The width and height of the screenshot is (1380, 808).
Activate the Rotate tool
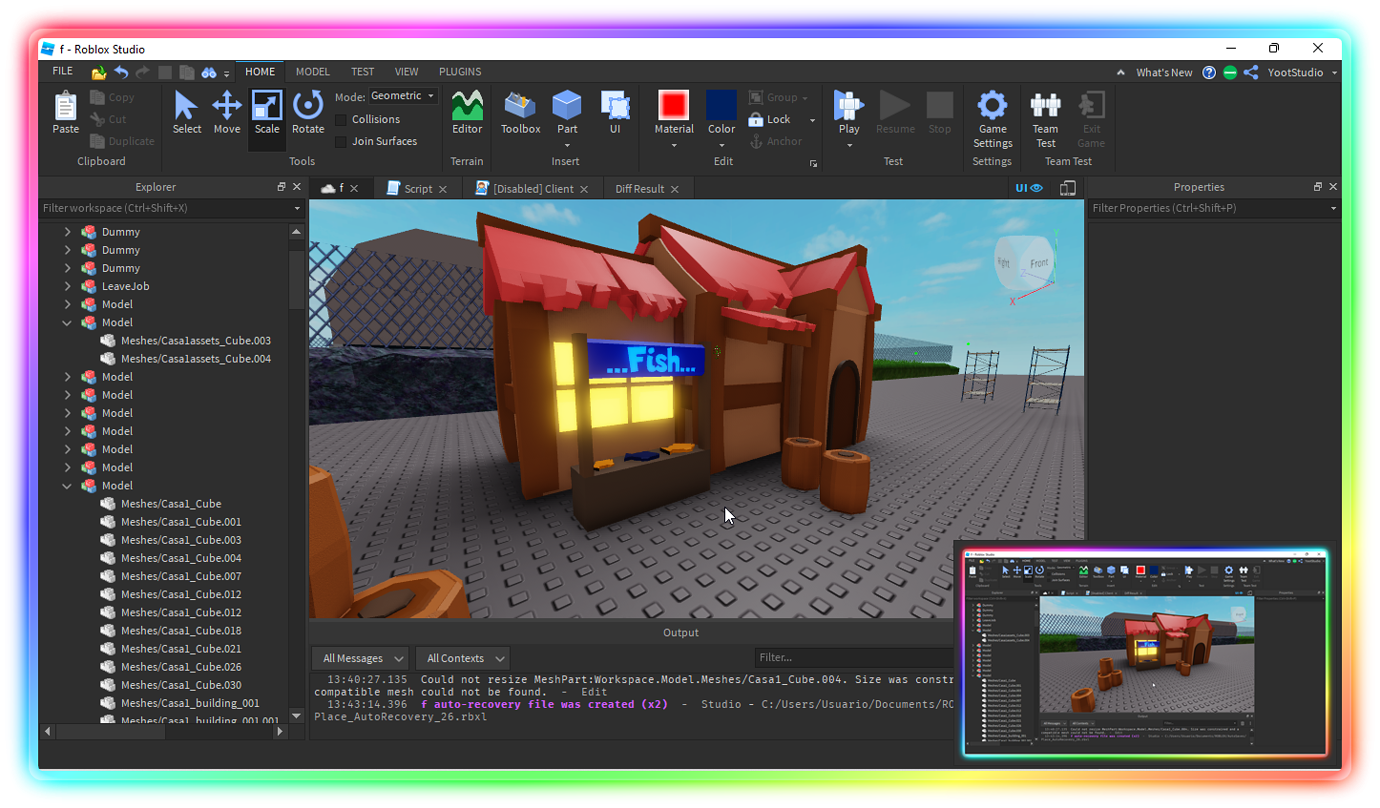coord(308,112)
